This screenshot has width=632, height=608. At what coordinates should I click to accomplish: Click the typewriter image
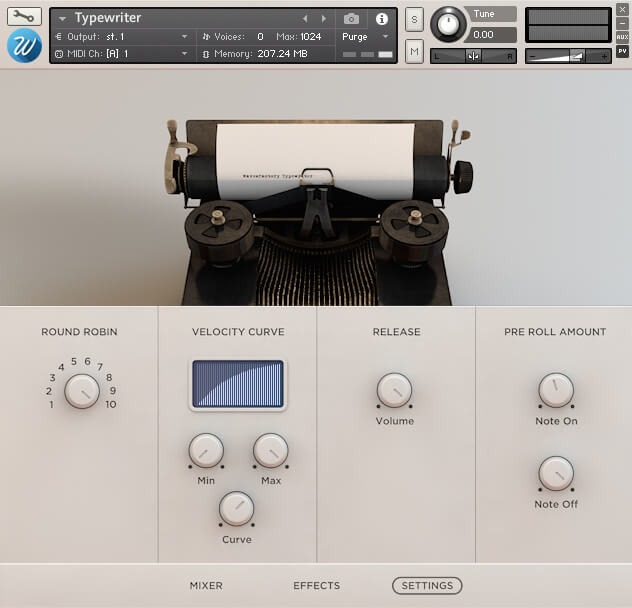317,212
